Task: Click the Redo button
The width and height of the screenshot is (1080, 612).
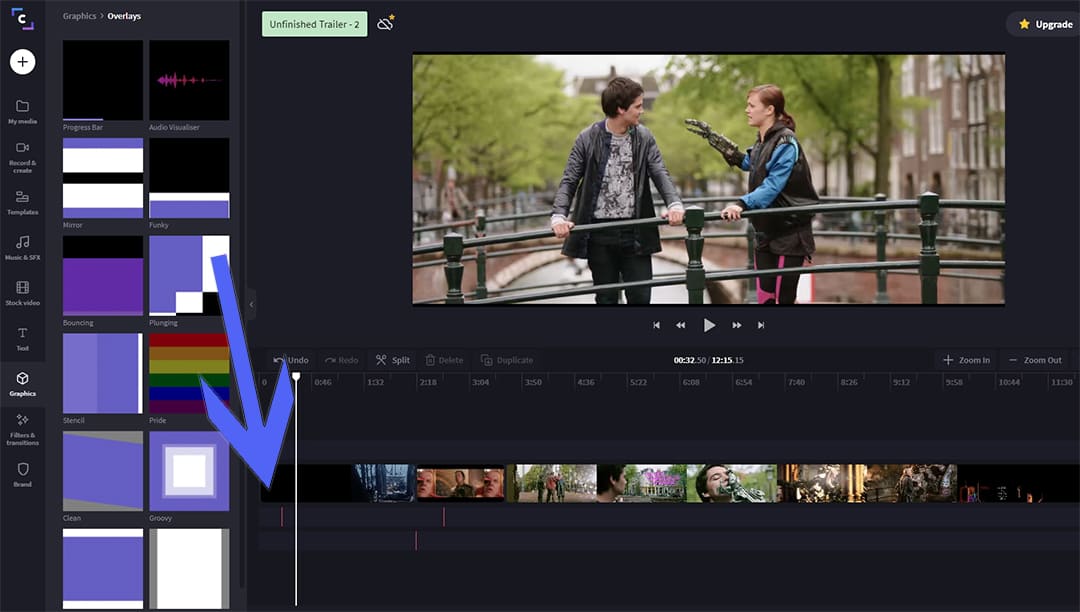Action: (342, 360)
